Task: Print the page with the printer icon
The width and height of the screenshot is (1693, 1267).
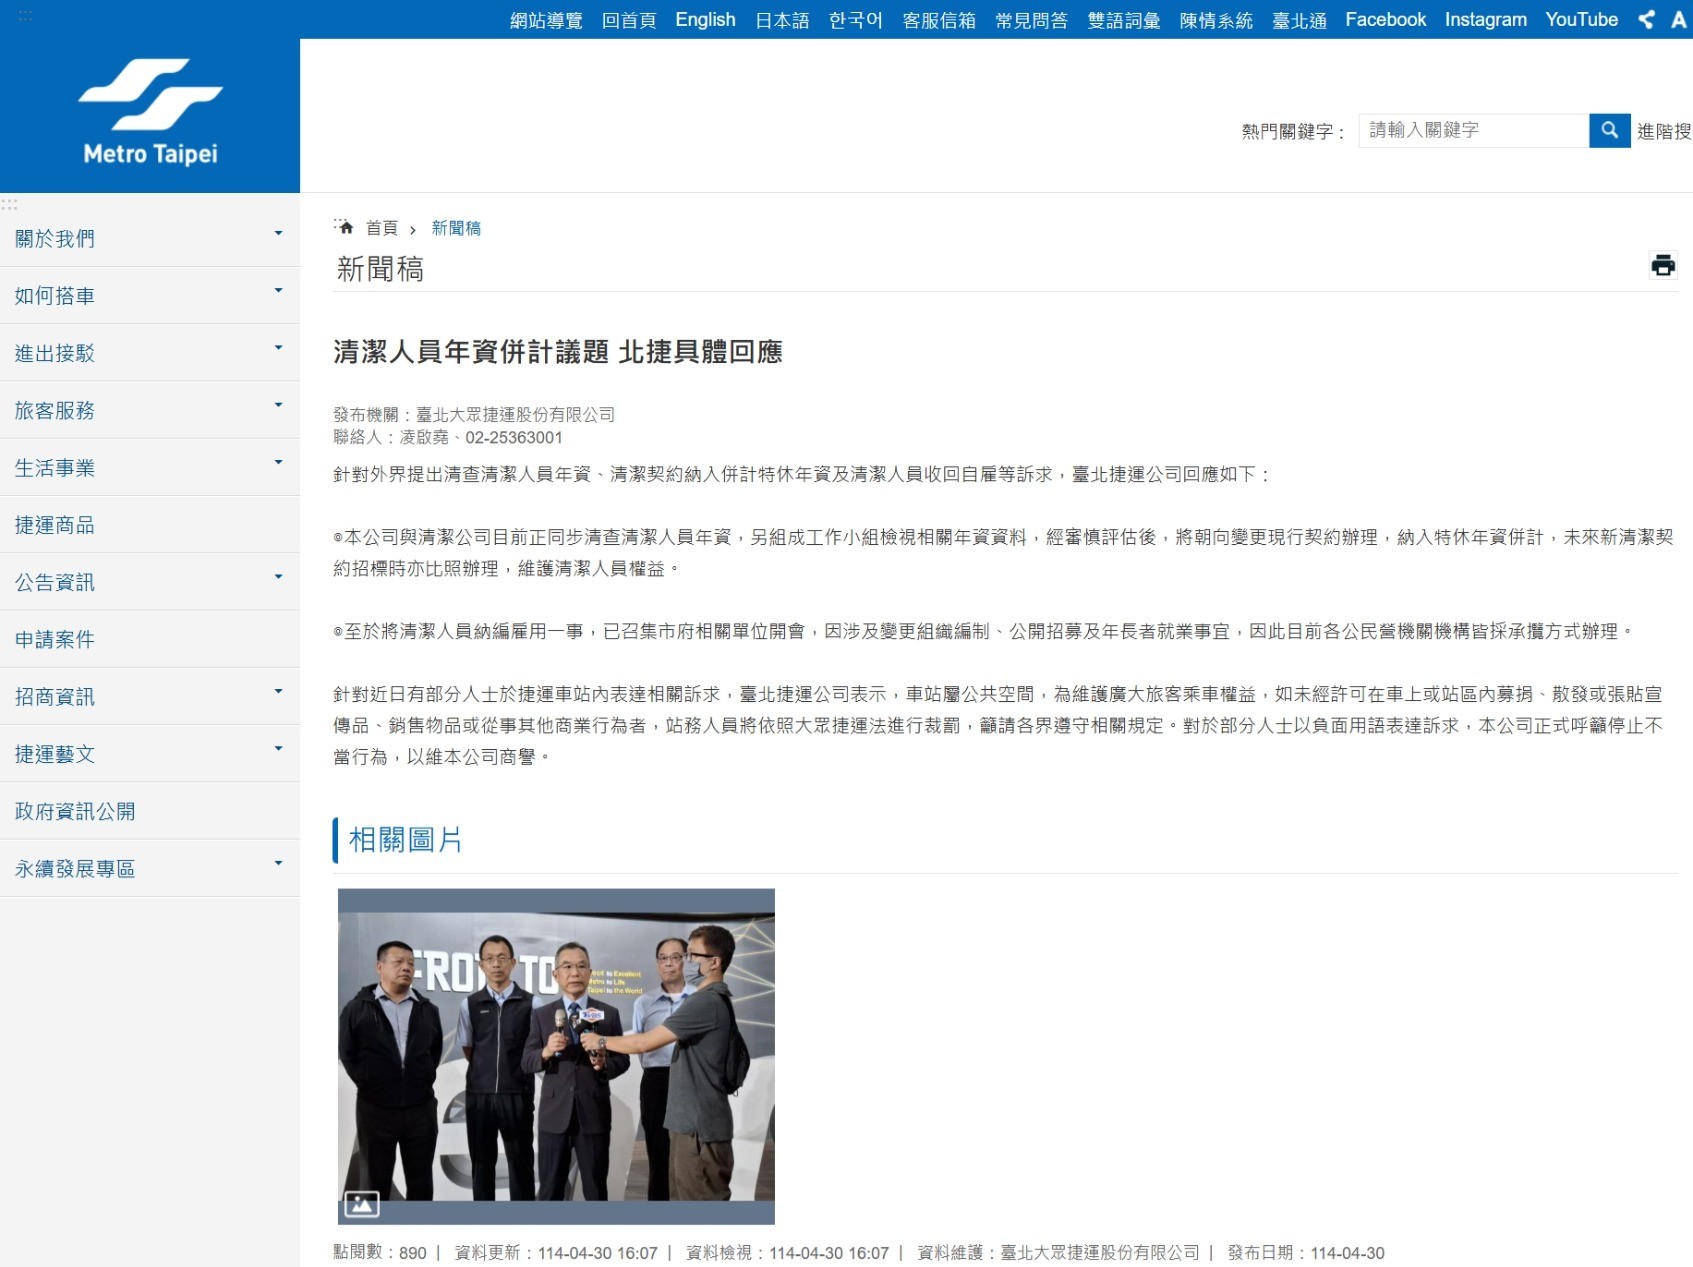Action: 1663,265
